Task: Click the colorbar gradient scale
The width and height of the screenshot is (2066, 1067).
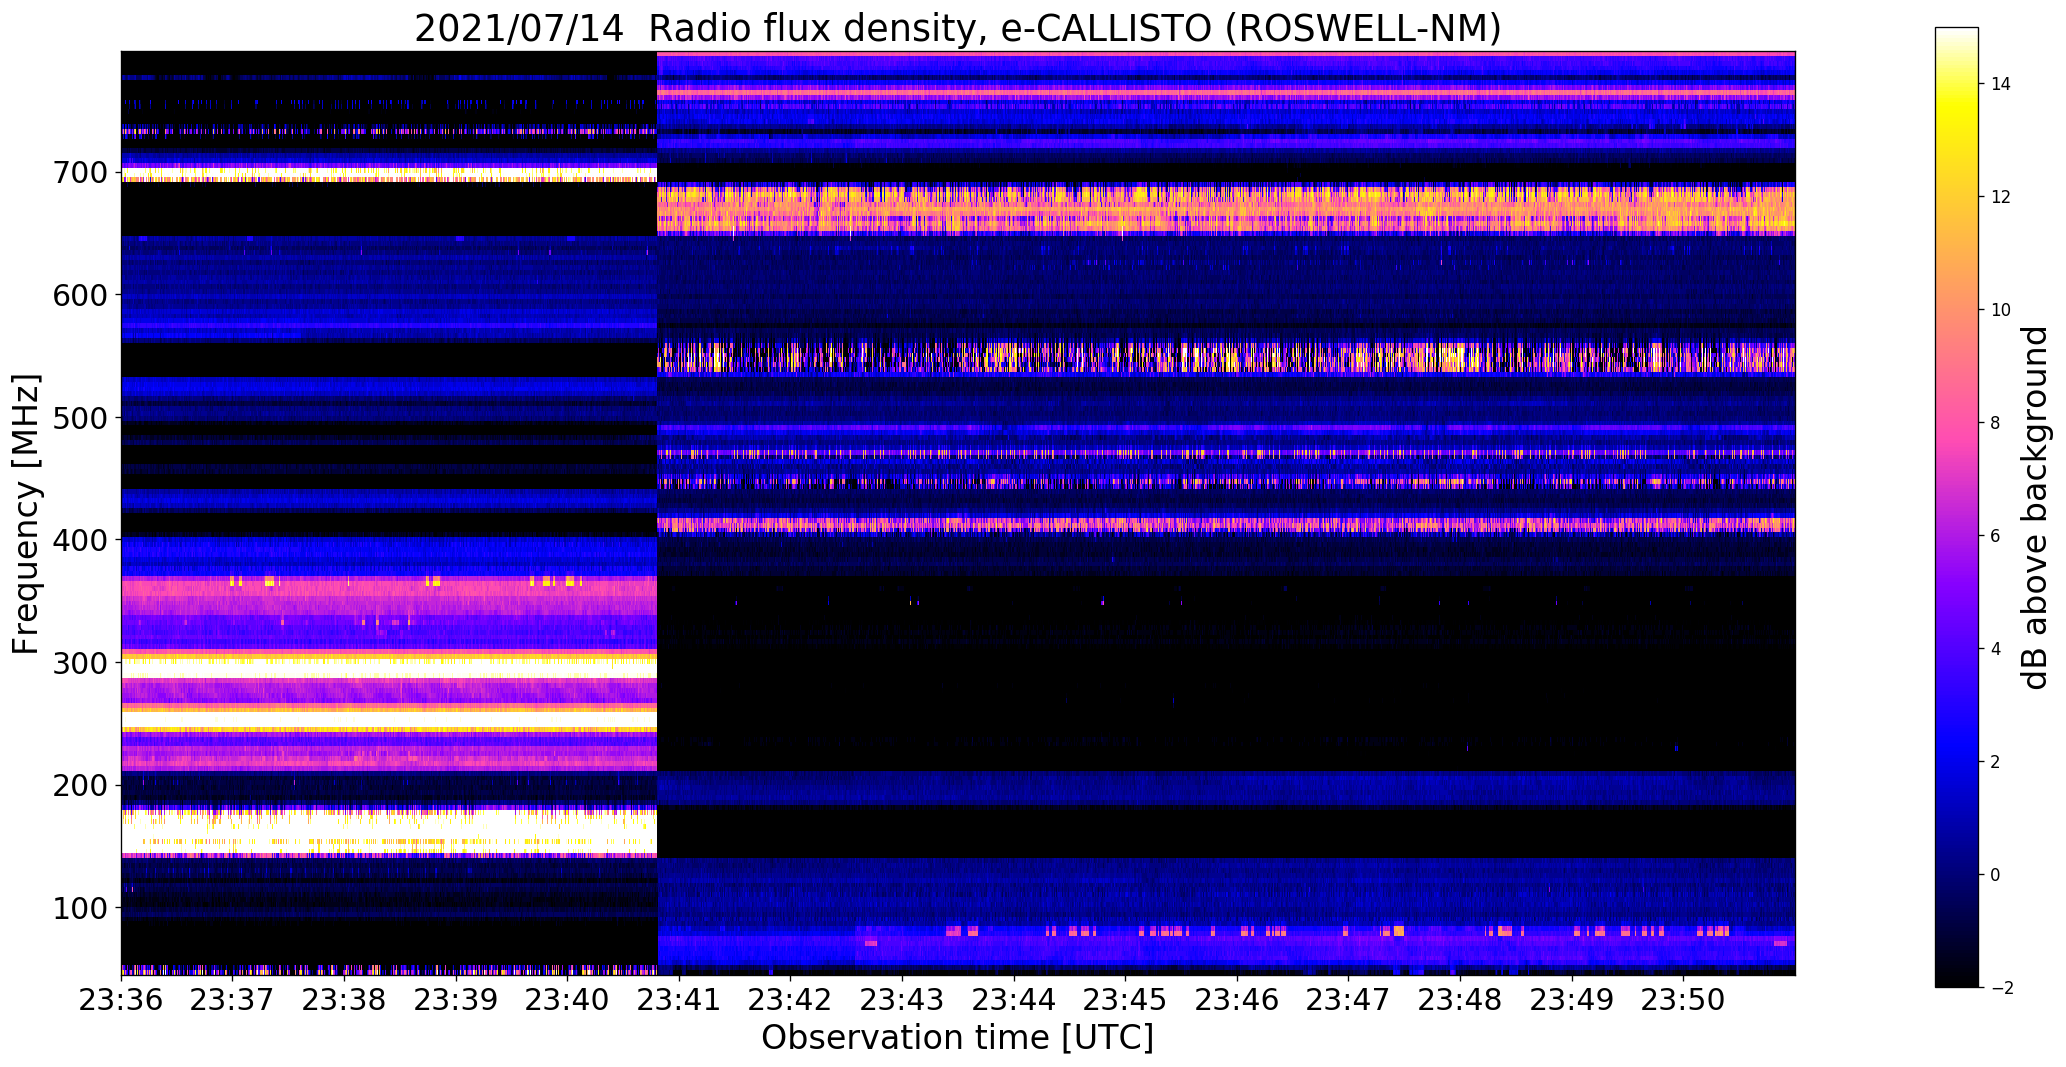Action: pyautogui.click(x=1957, y=507)
